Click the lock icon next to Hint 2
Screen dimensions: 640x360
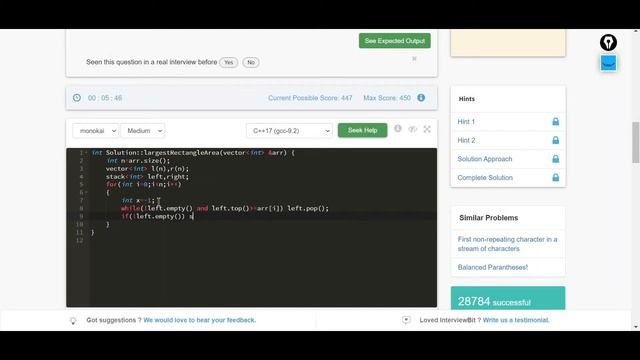556,140
